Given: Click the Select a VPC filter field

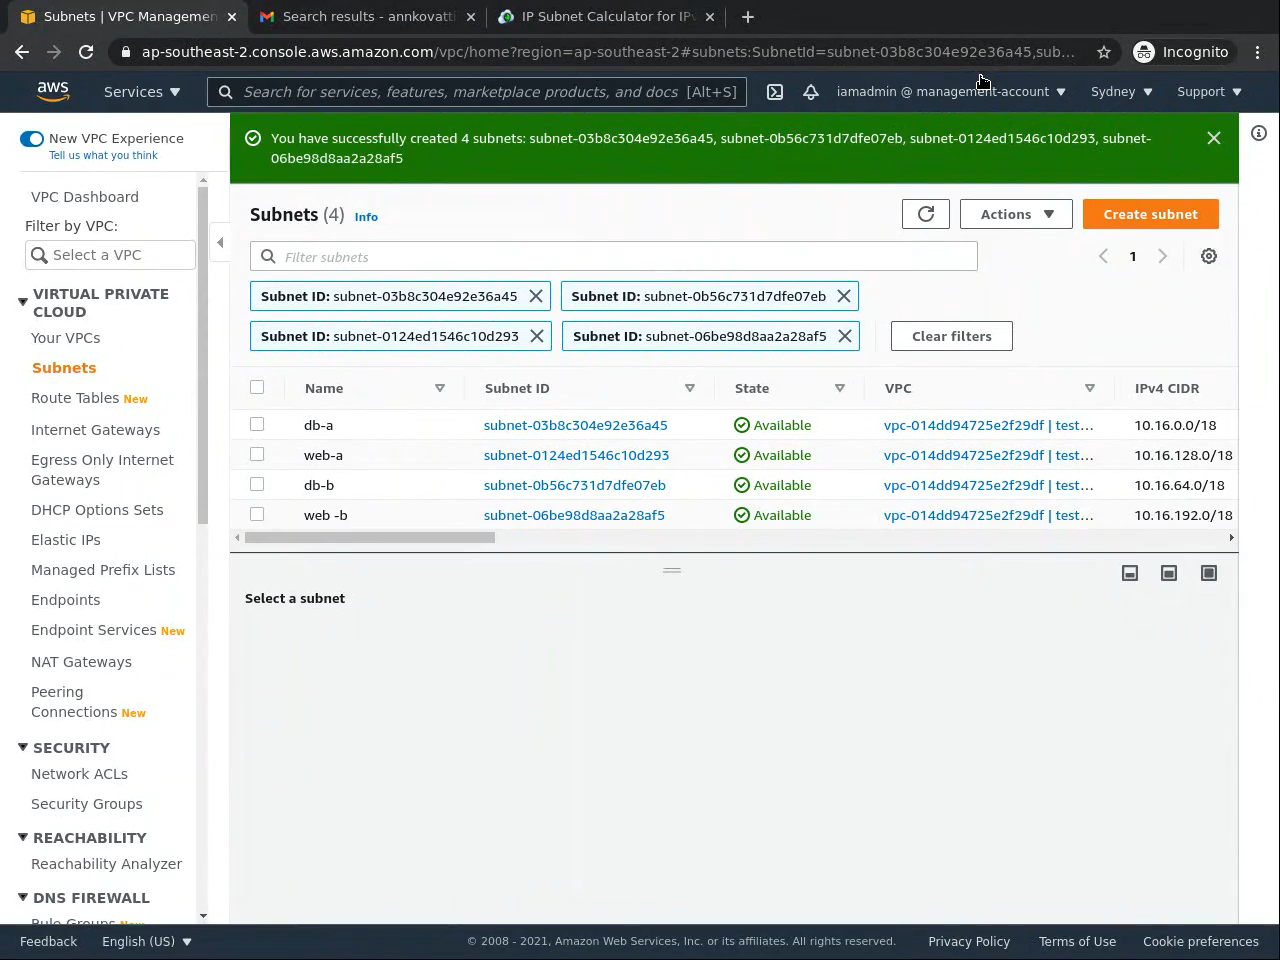Looking at the screenshot, I should pos(110,255).
